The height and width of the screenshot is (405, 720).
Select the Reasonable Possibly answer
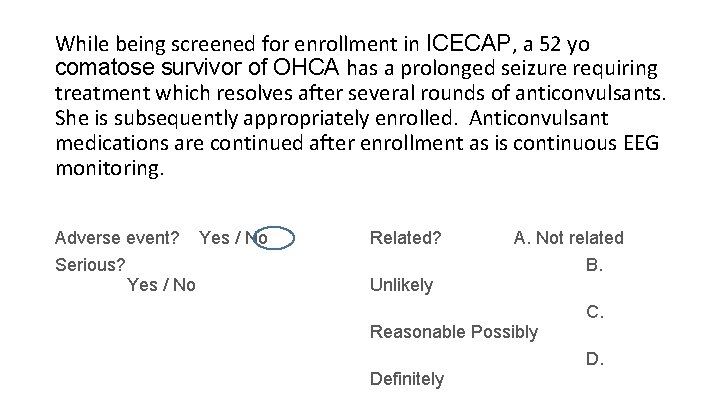[x=454, y=332]
